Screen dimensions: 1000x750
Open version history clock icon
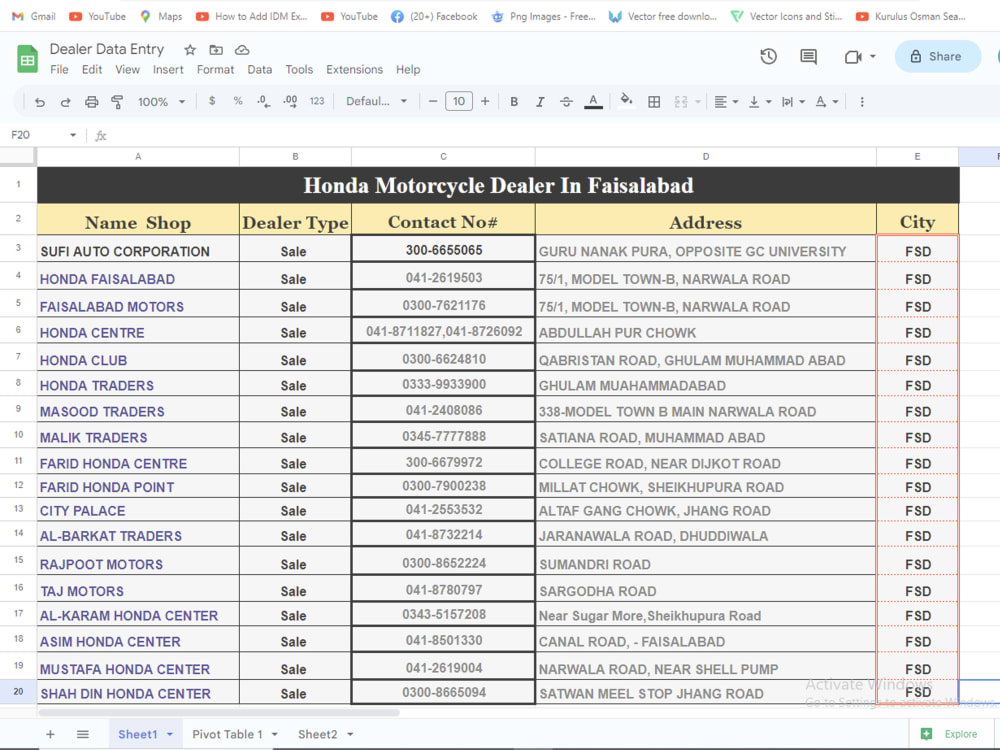768,57
